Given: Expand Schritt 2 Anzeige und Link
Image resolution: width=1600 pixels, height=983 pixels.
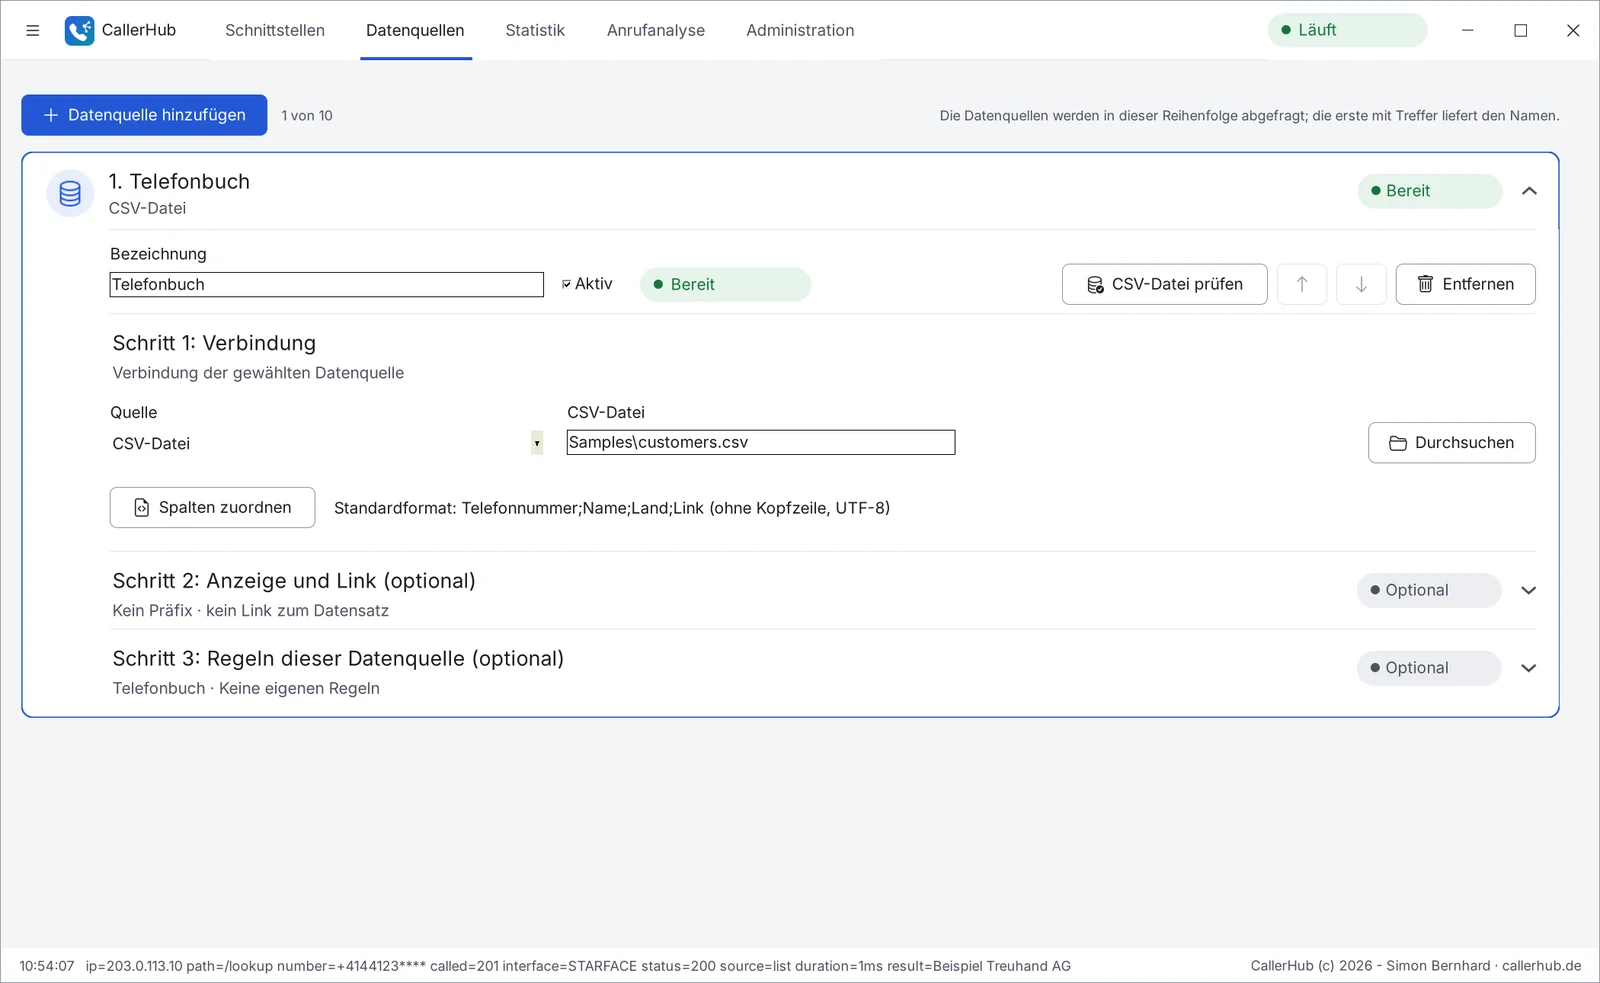Looking at the screenshot, I should point(1528,590).
